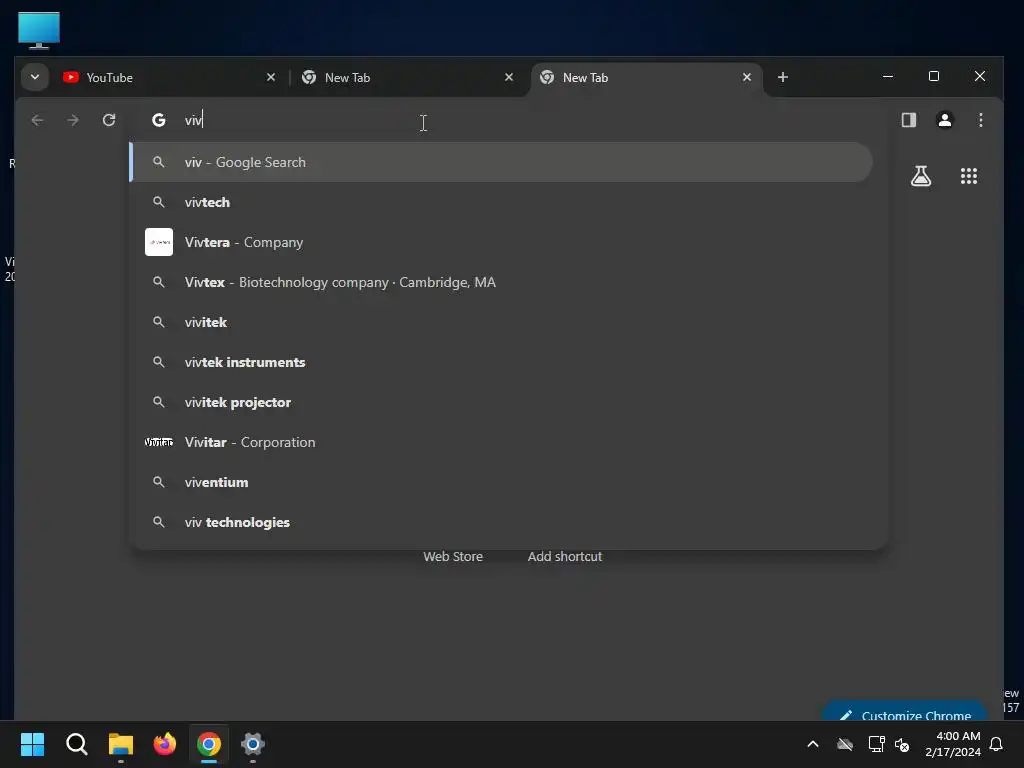Image resolution: width=1024 pixels, height=768 pixels.
Task: Go forward with the arrow button
Action: [x=73, y=120]
